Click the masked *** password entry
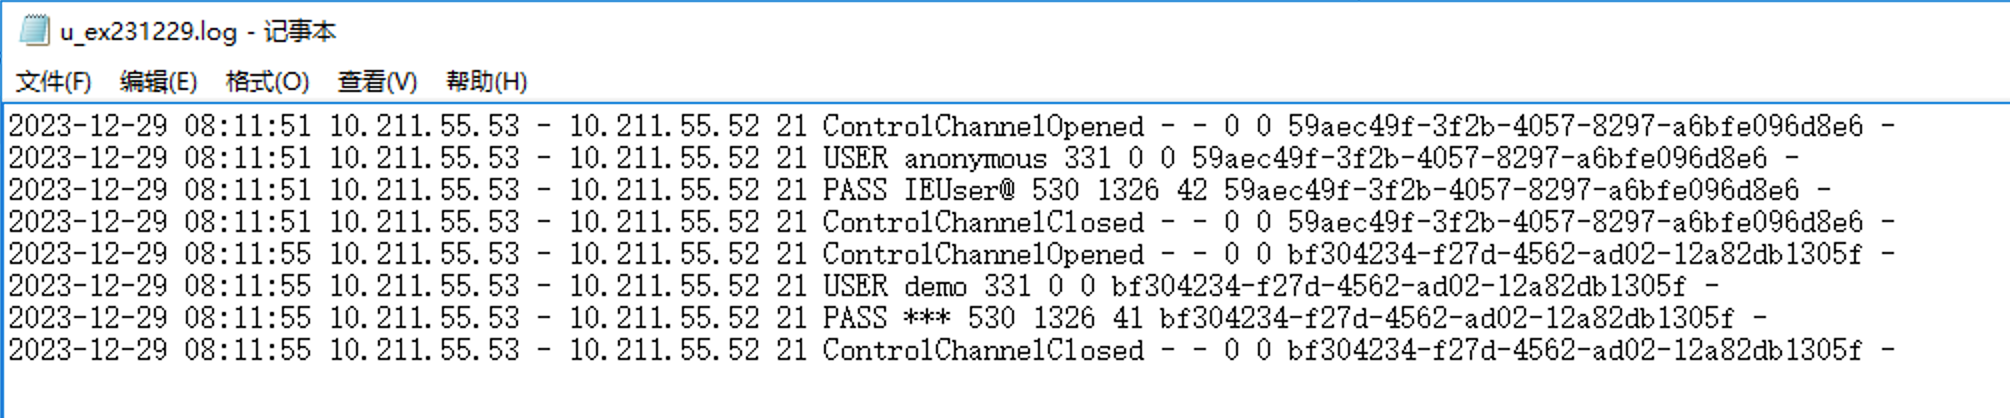 [927, 318]
